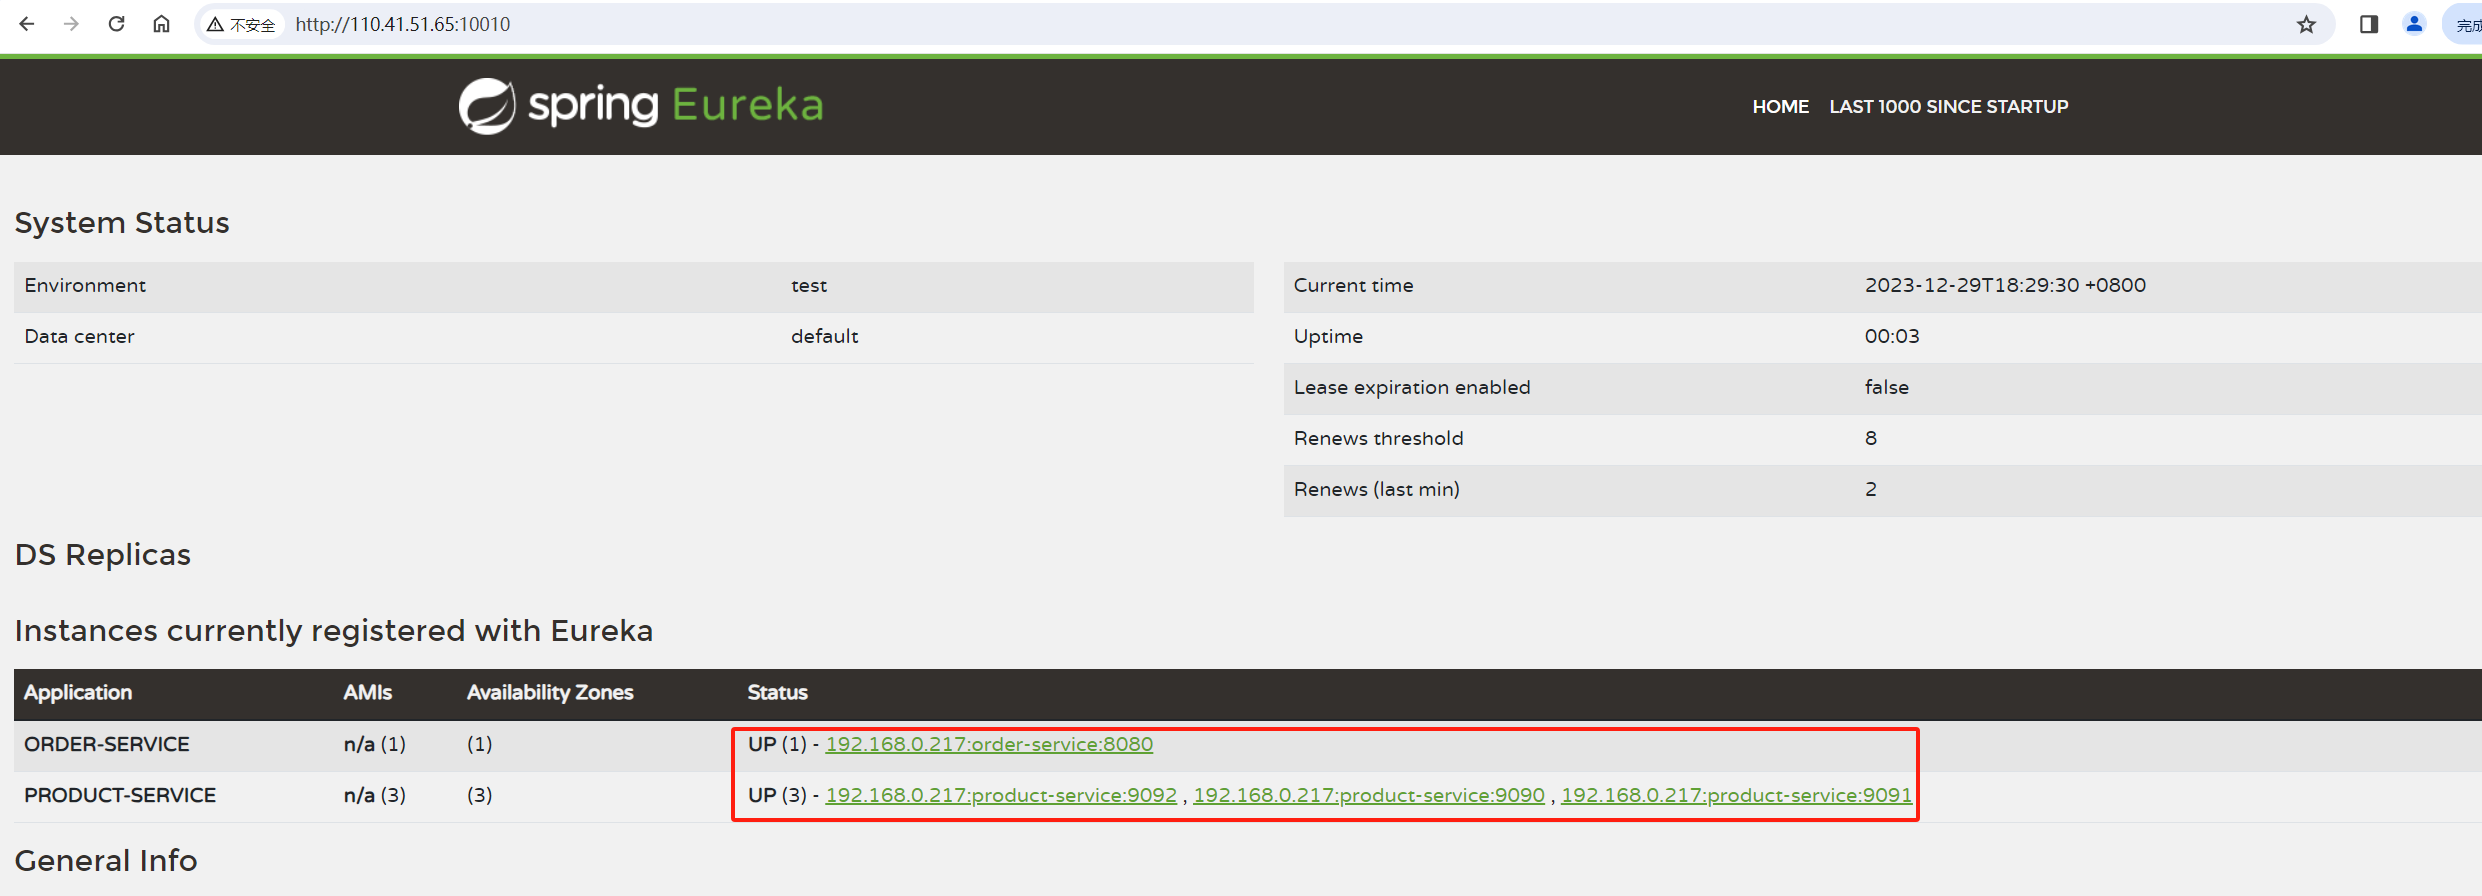Click the Application column header
The image size is (2482, 896).
[x=78, y=692]
